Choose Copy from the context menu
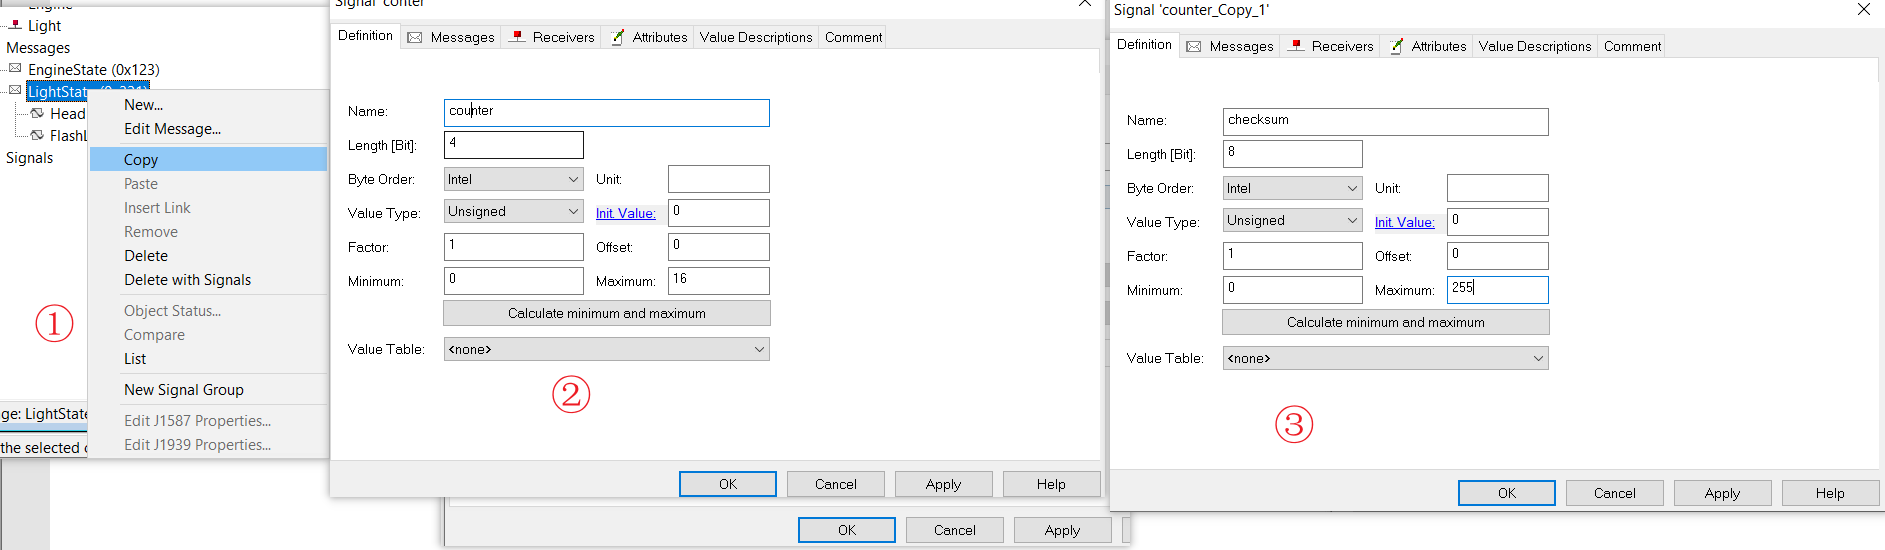Image resolution: width=1885 pixels, height=550 pixels. (208, 160)
